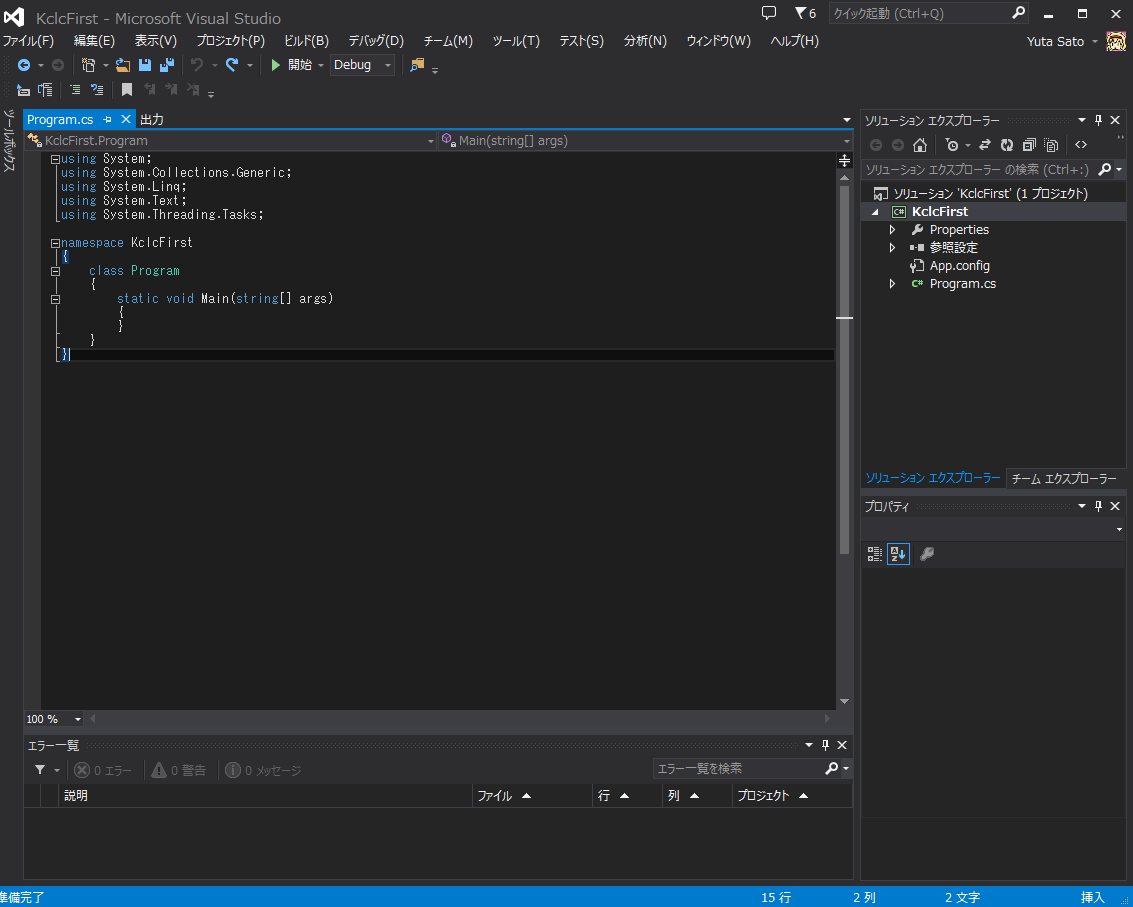
Task: Toggle auto-hide pin on エラー一覧 panel
Action: [x=825, y=745]
